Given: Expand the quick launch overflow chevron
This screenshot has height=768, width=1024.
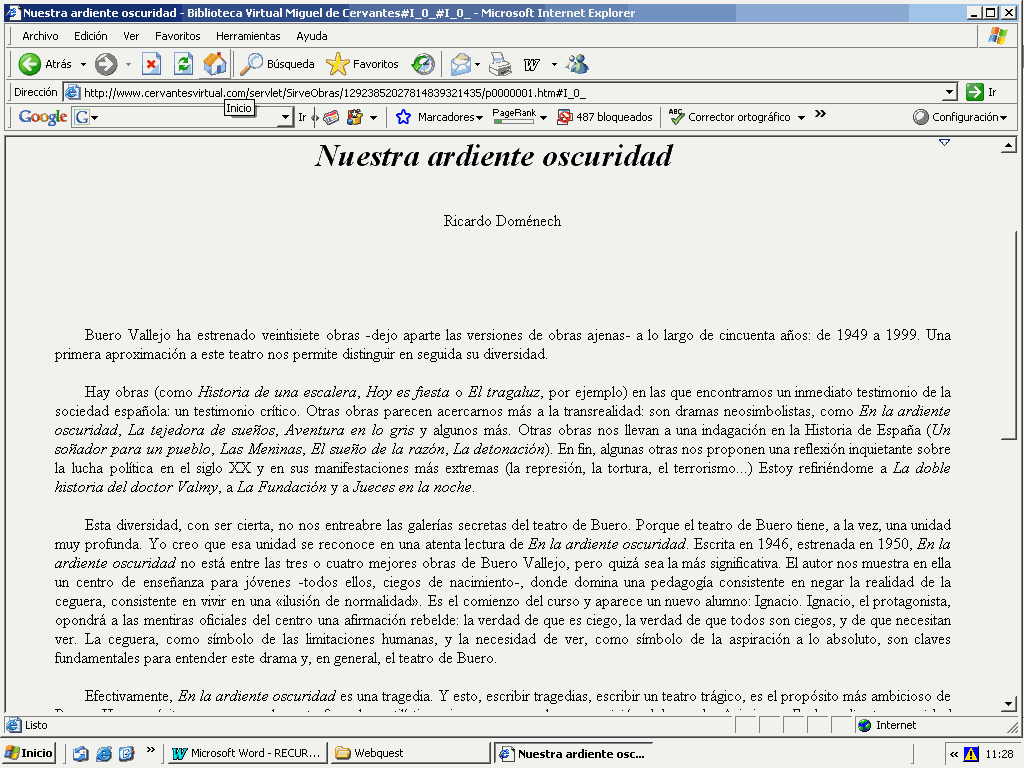Looking at the screenshot, I should click(151, 750).
